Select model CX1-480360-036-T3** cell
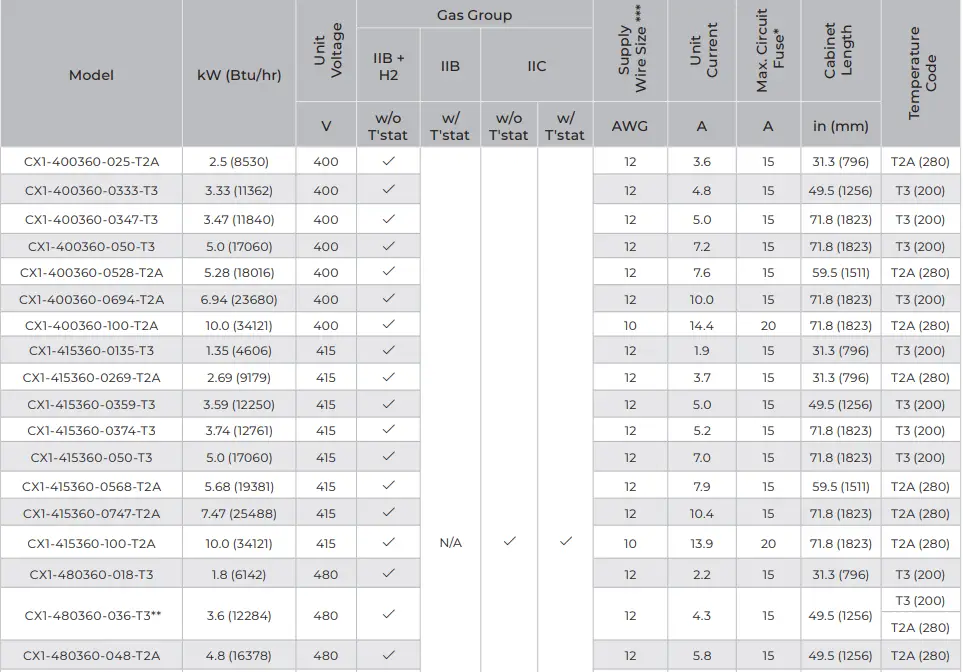Viewport: 963px width, 672px height. [91, 615]
